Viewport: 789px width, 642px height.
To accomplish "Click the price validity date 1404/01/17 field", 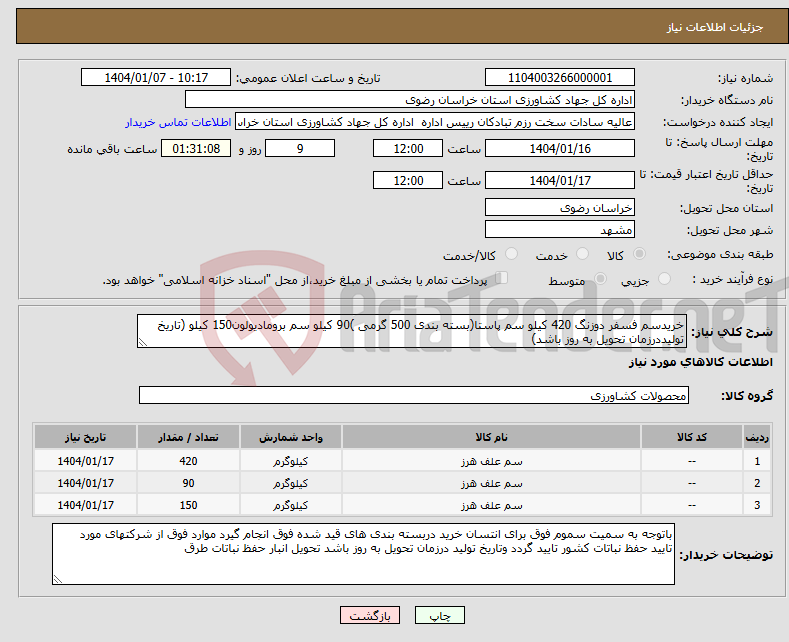I will click(x=560, y=180).
